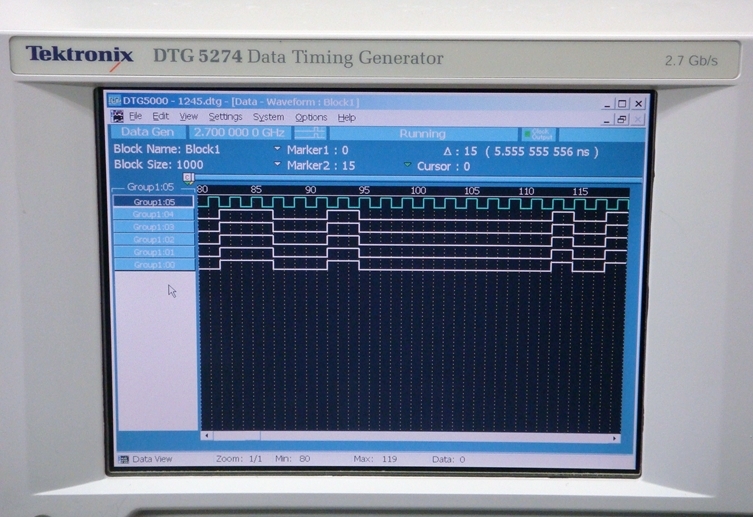Open the View menu
Screen dimensions: 753x517
click(188, 117)
